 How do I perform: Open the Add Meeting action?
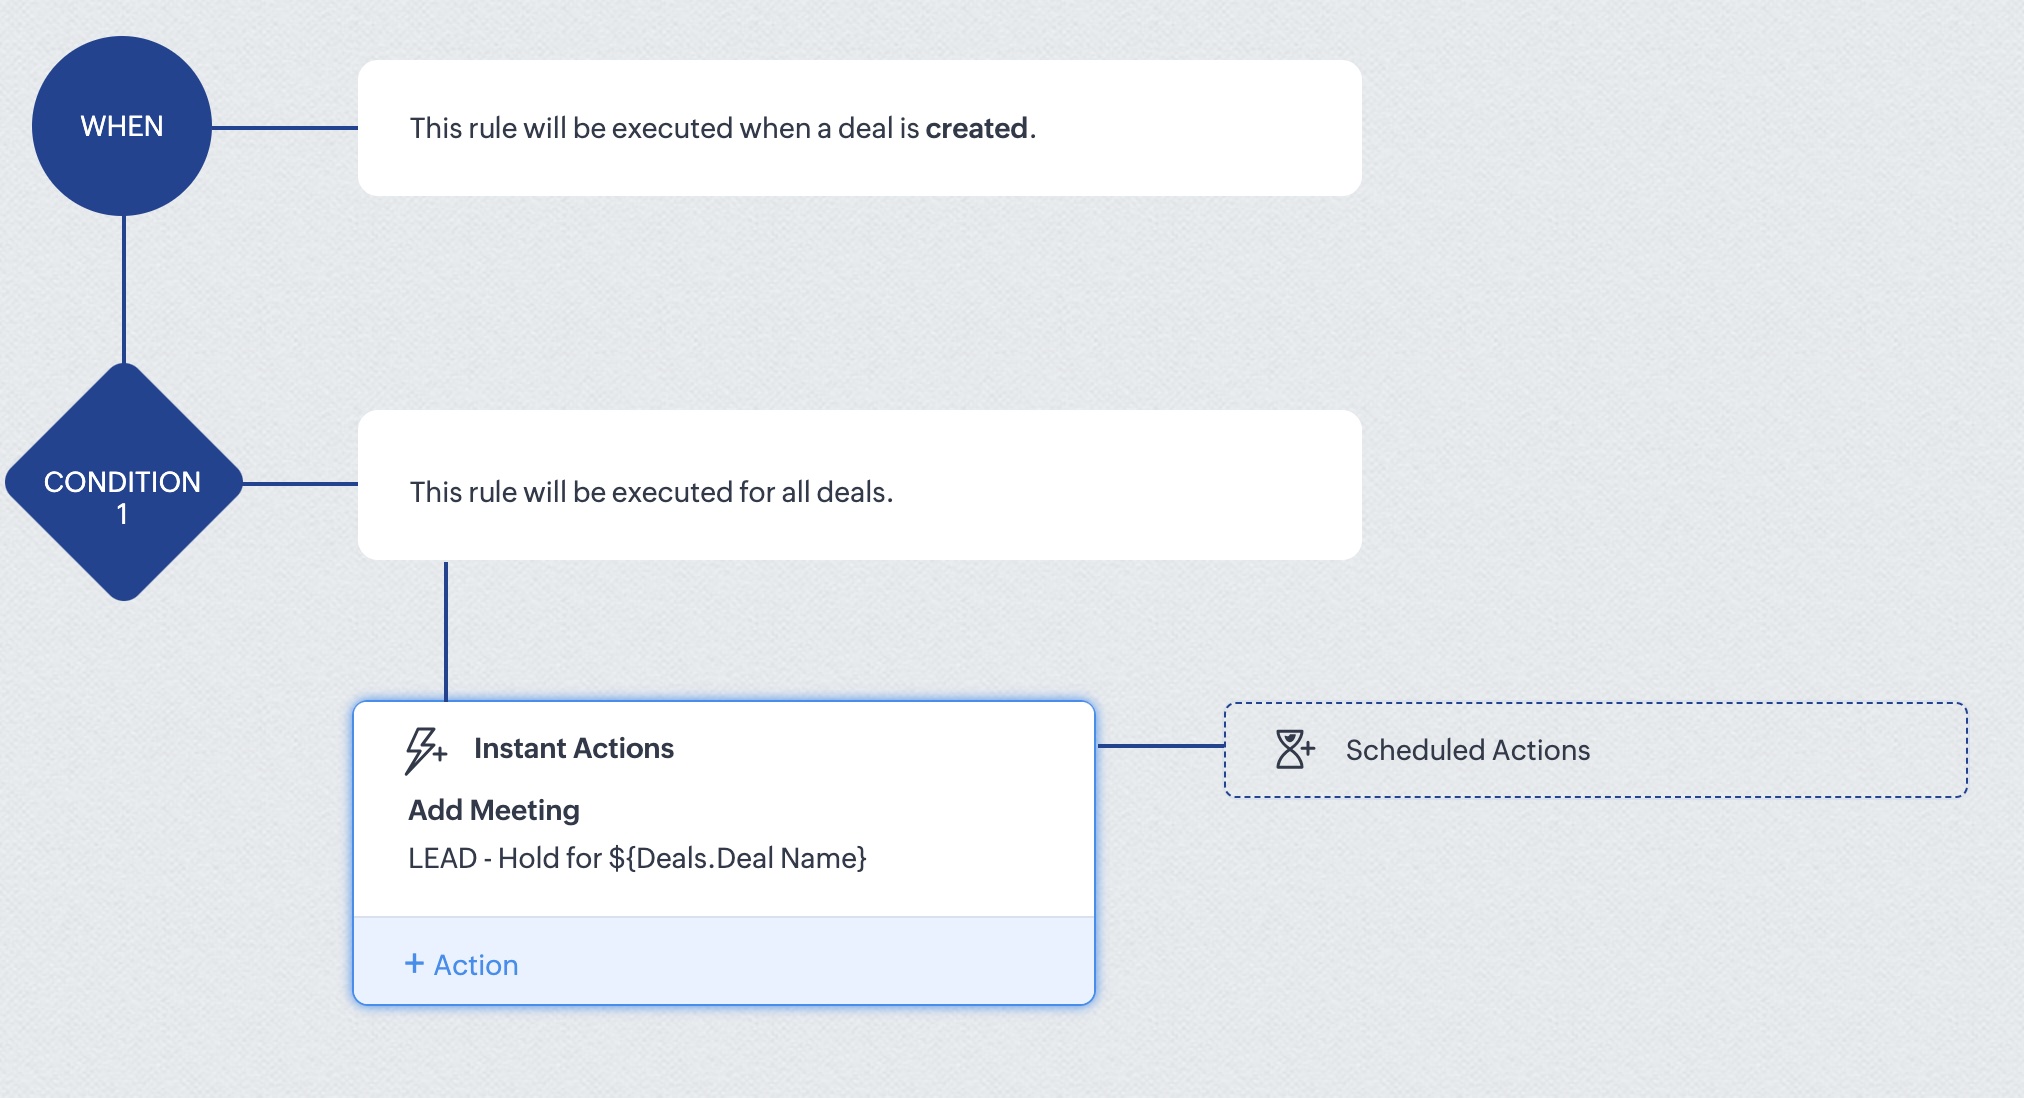tap(494, 810)
